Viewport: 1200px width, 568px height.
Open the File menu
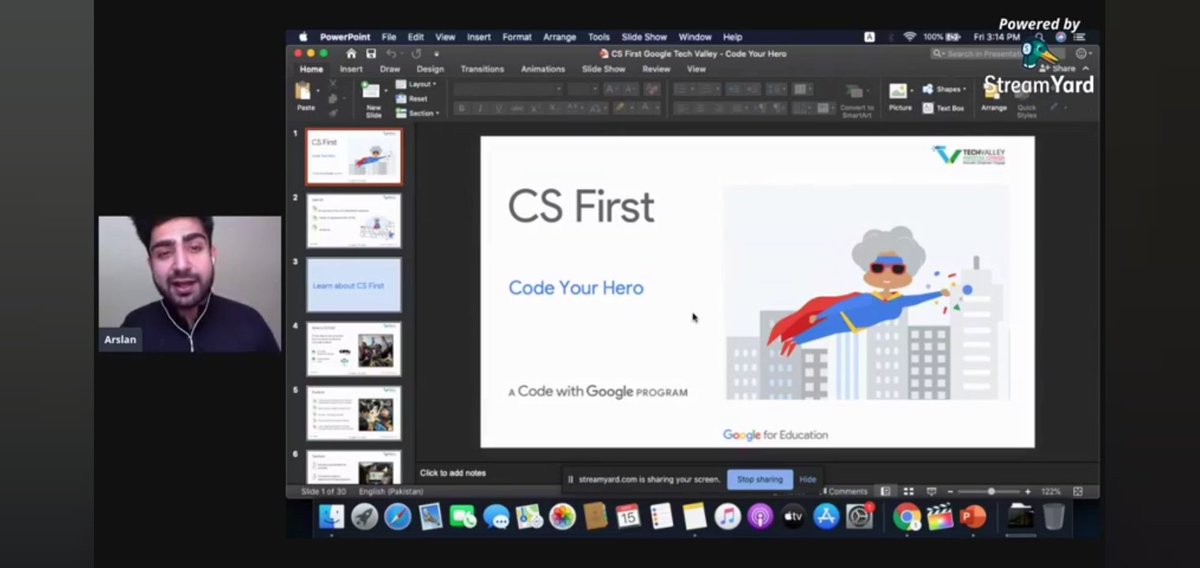389,37
